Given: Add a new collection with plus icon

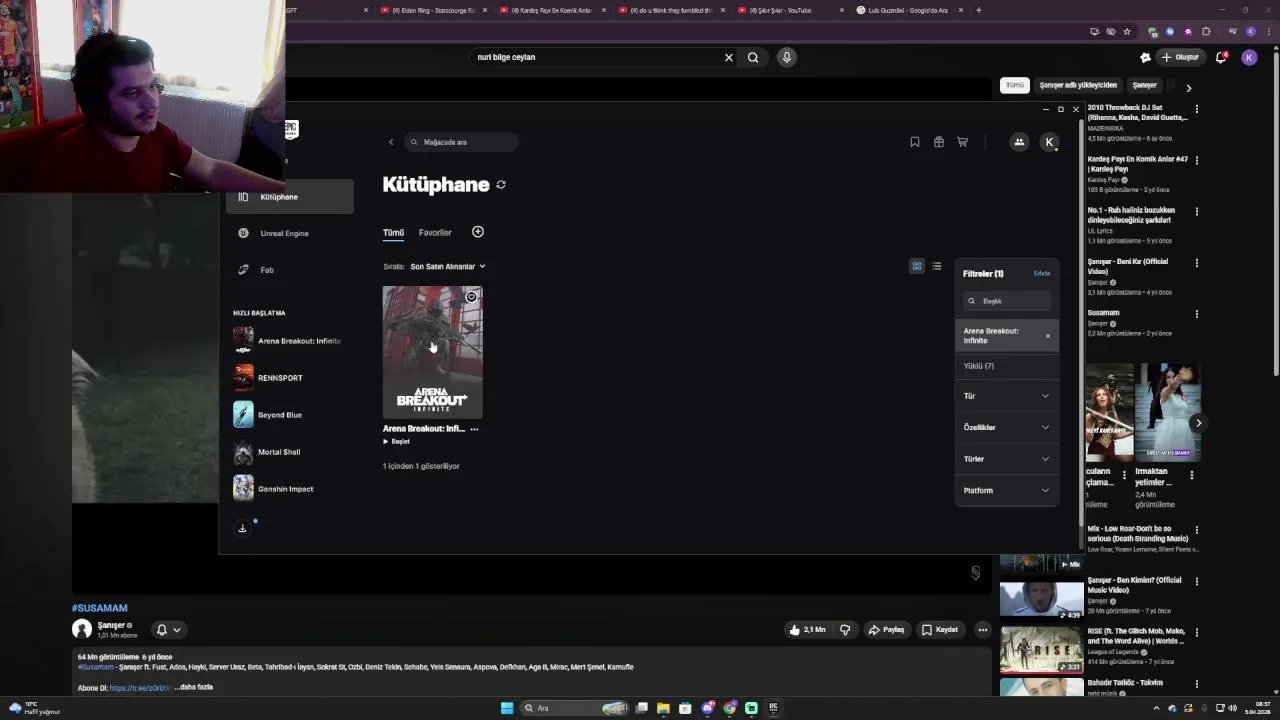Looking at the screenshot, I should [x=478, y=232].
